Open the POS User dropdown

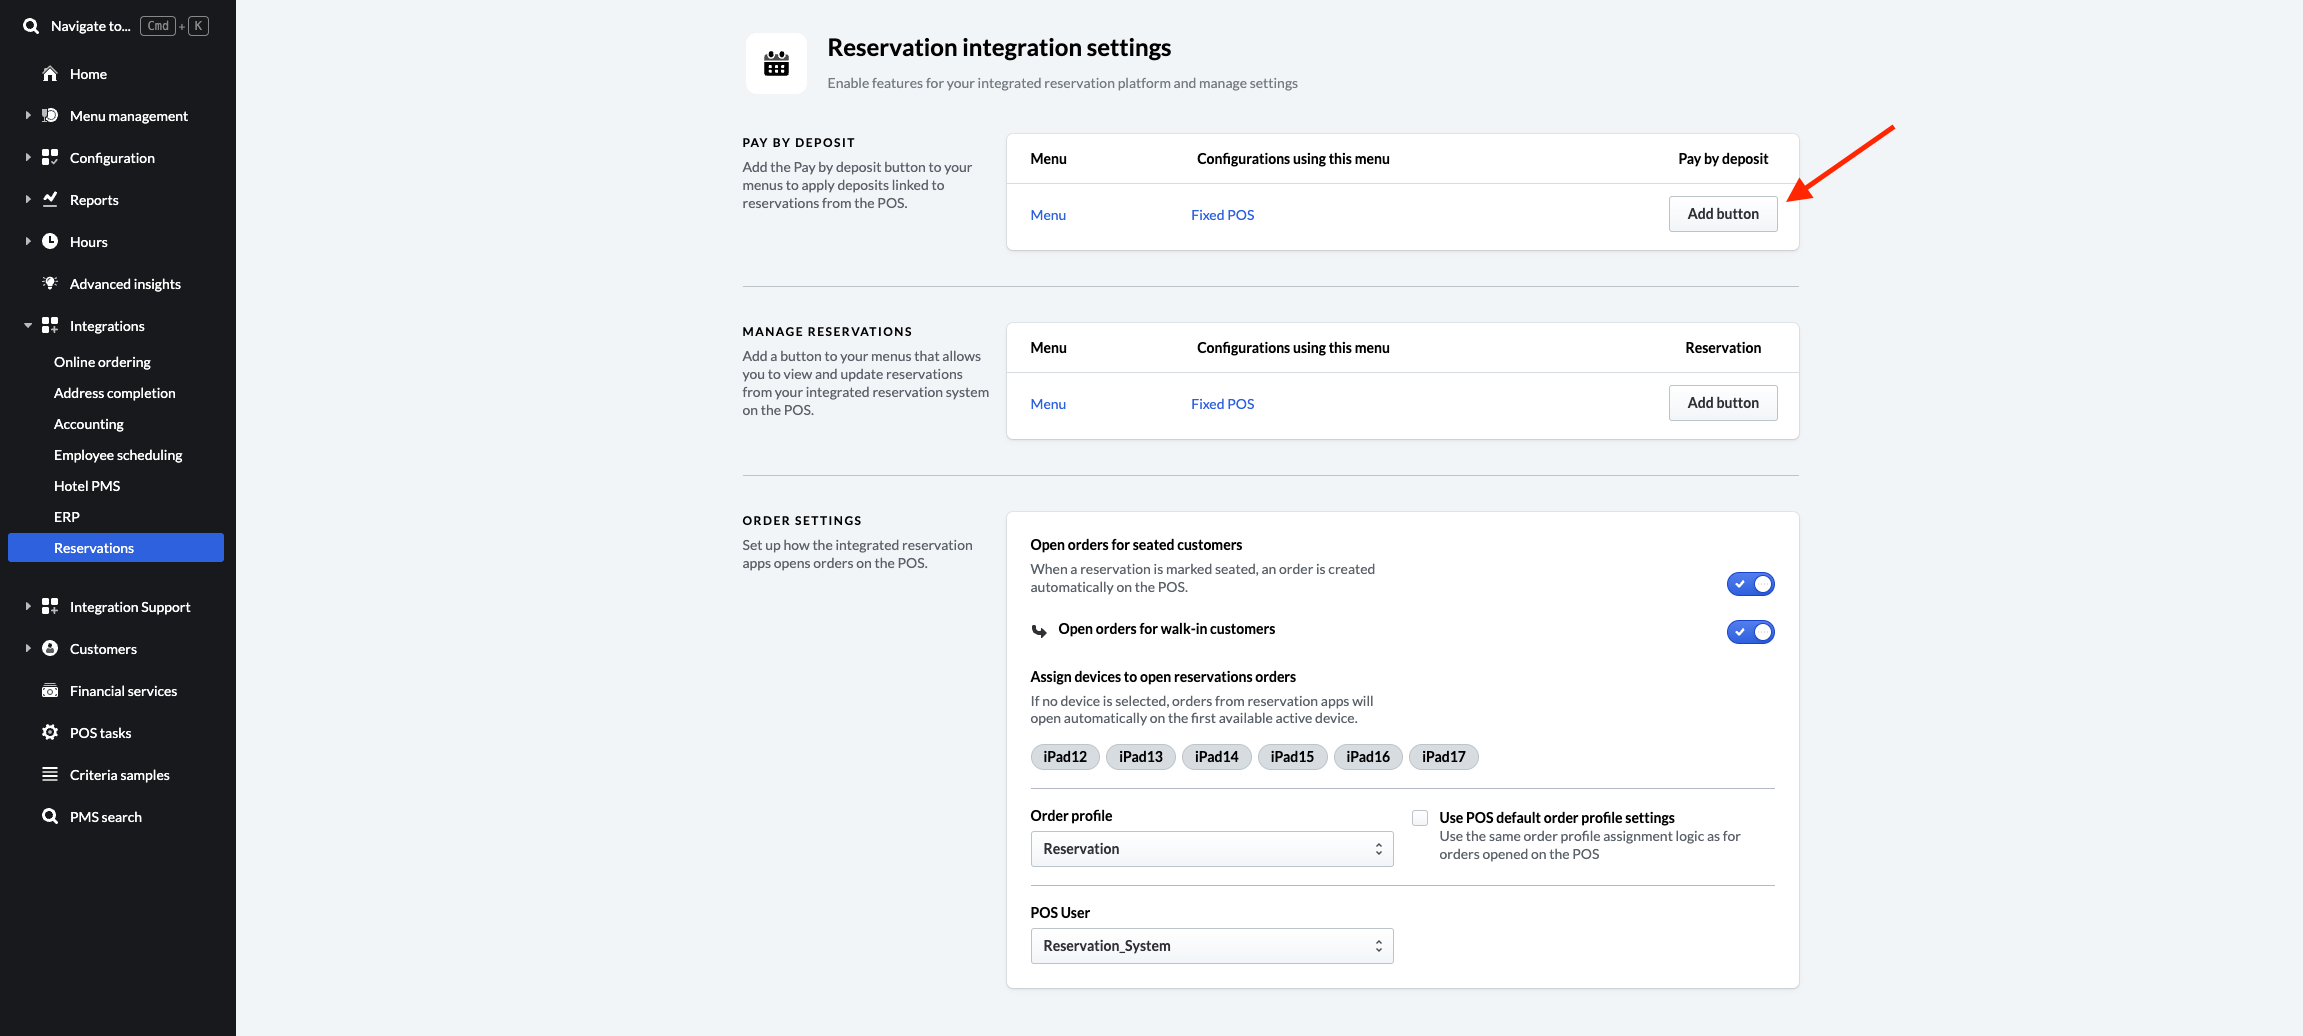click(1212, 946)
